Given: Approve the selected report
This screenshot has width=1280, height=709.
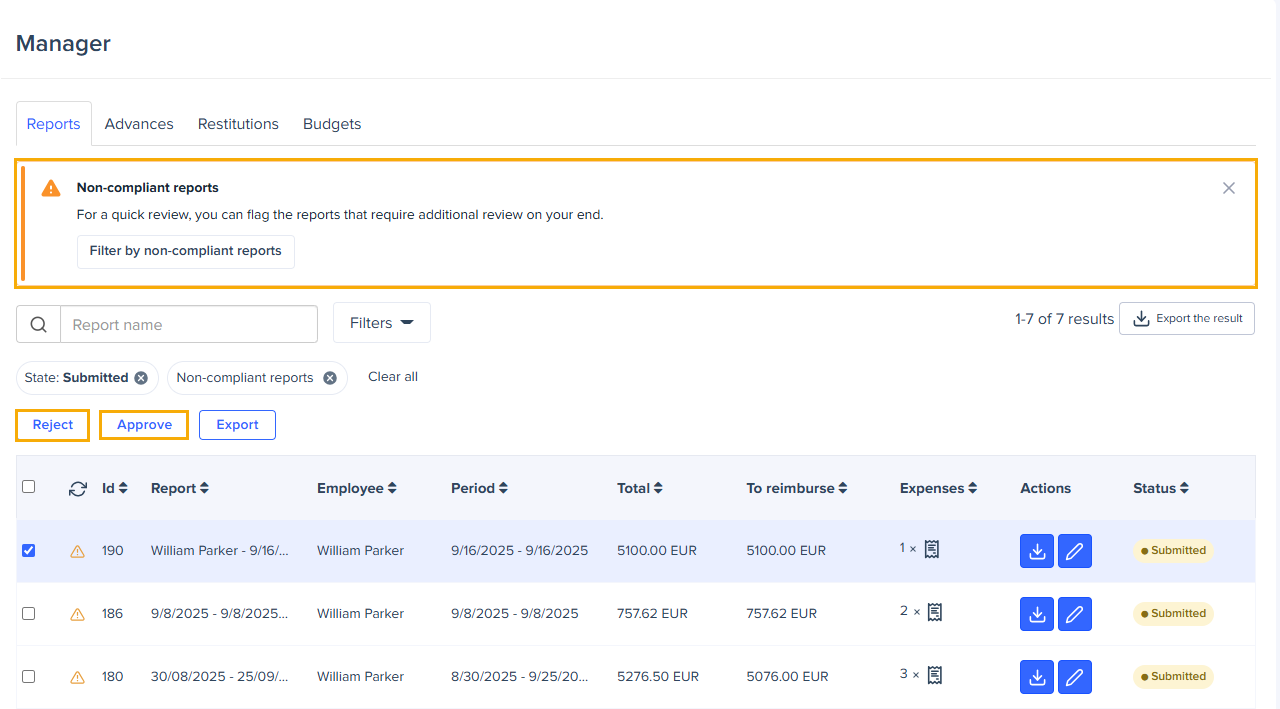Looking at the screenshot, I should [144, 425].
